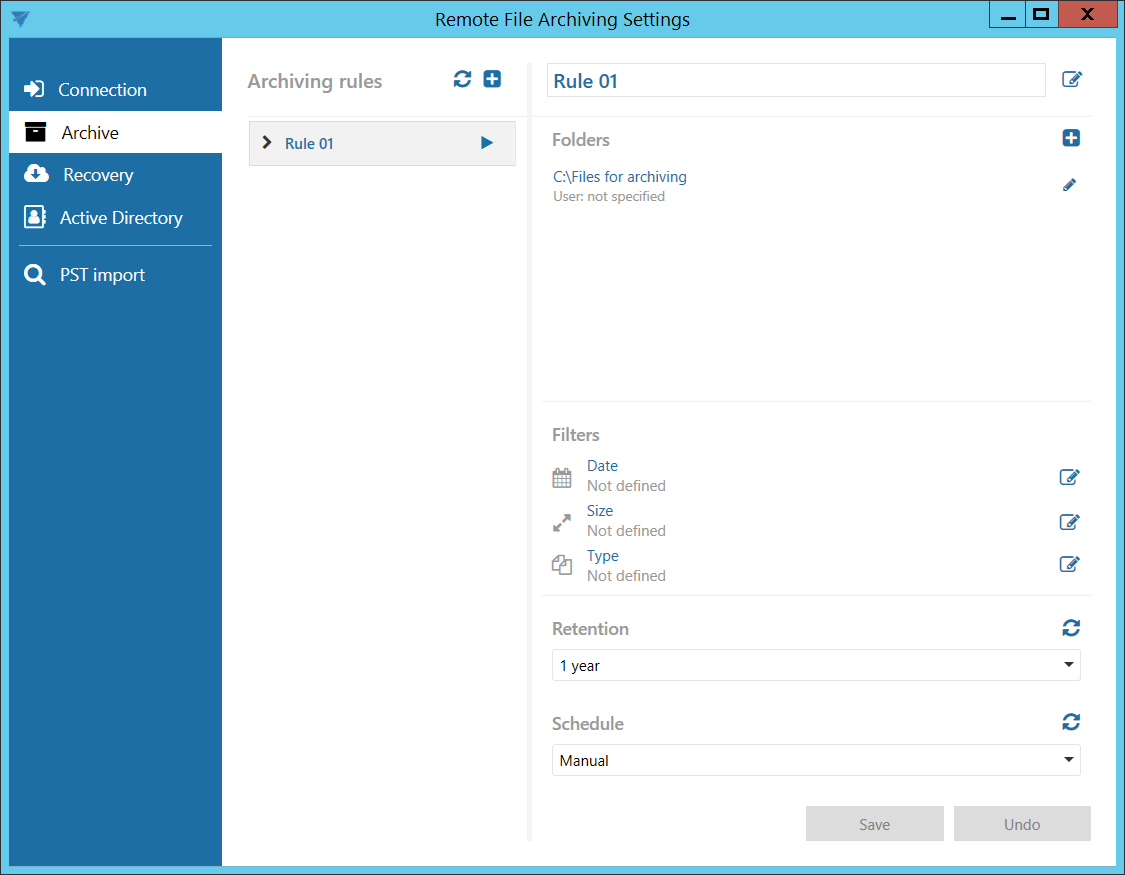
Task: Click into the Rule 01 name field
Action: tap(795, 81)
